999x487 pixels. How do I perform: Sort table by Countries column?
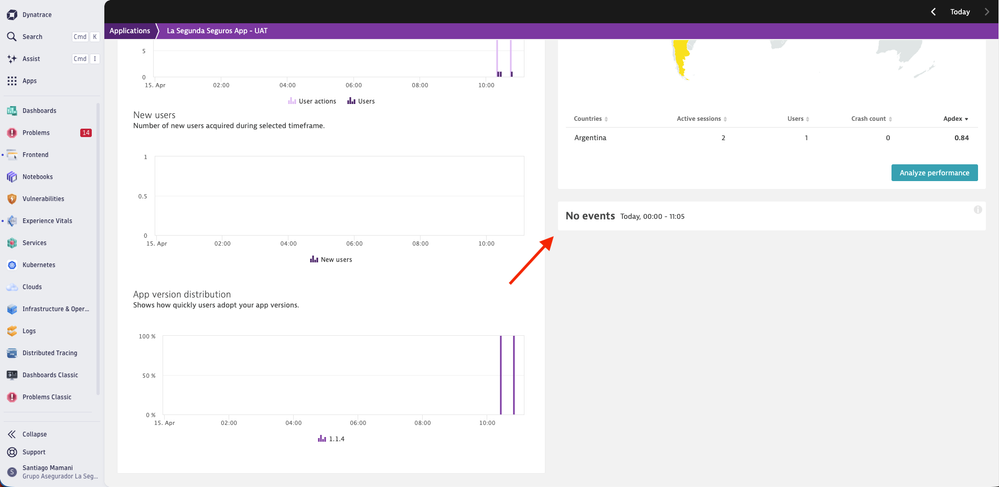(590, 119)
